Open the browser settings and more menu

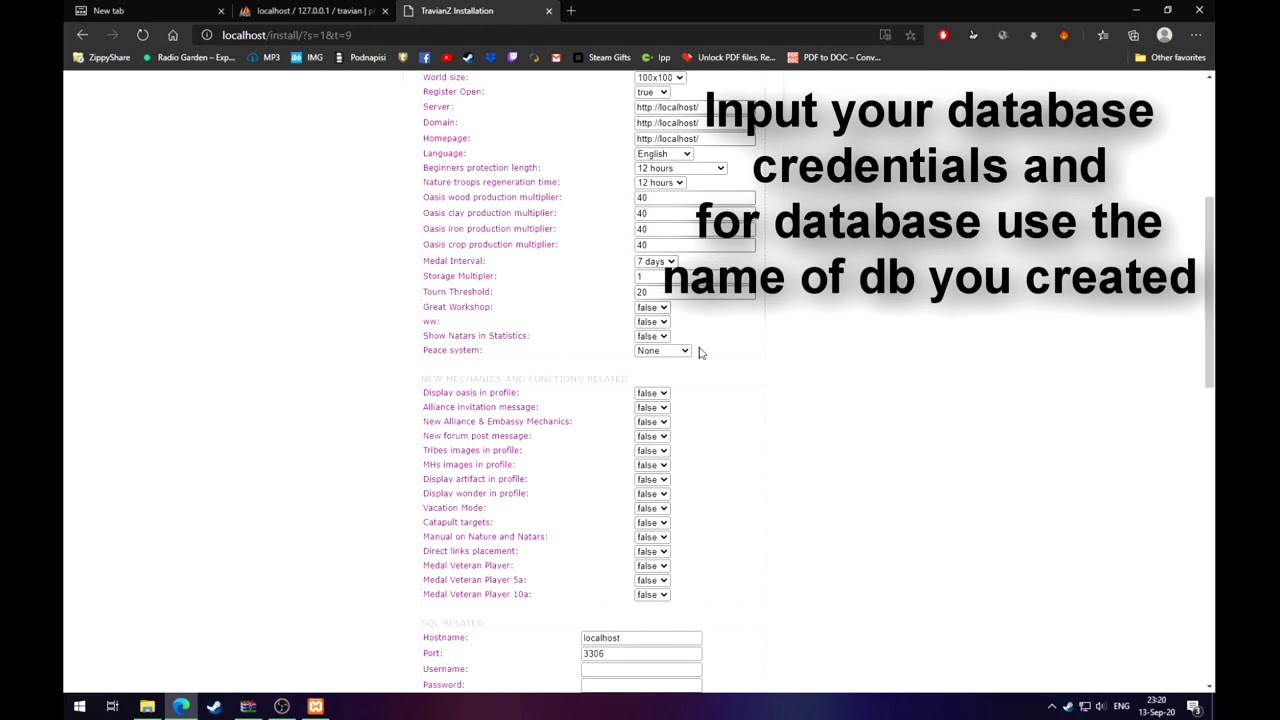1196,35
